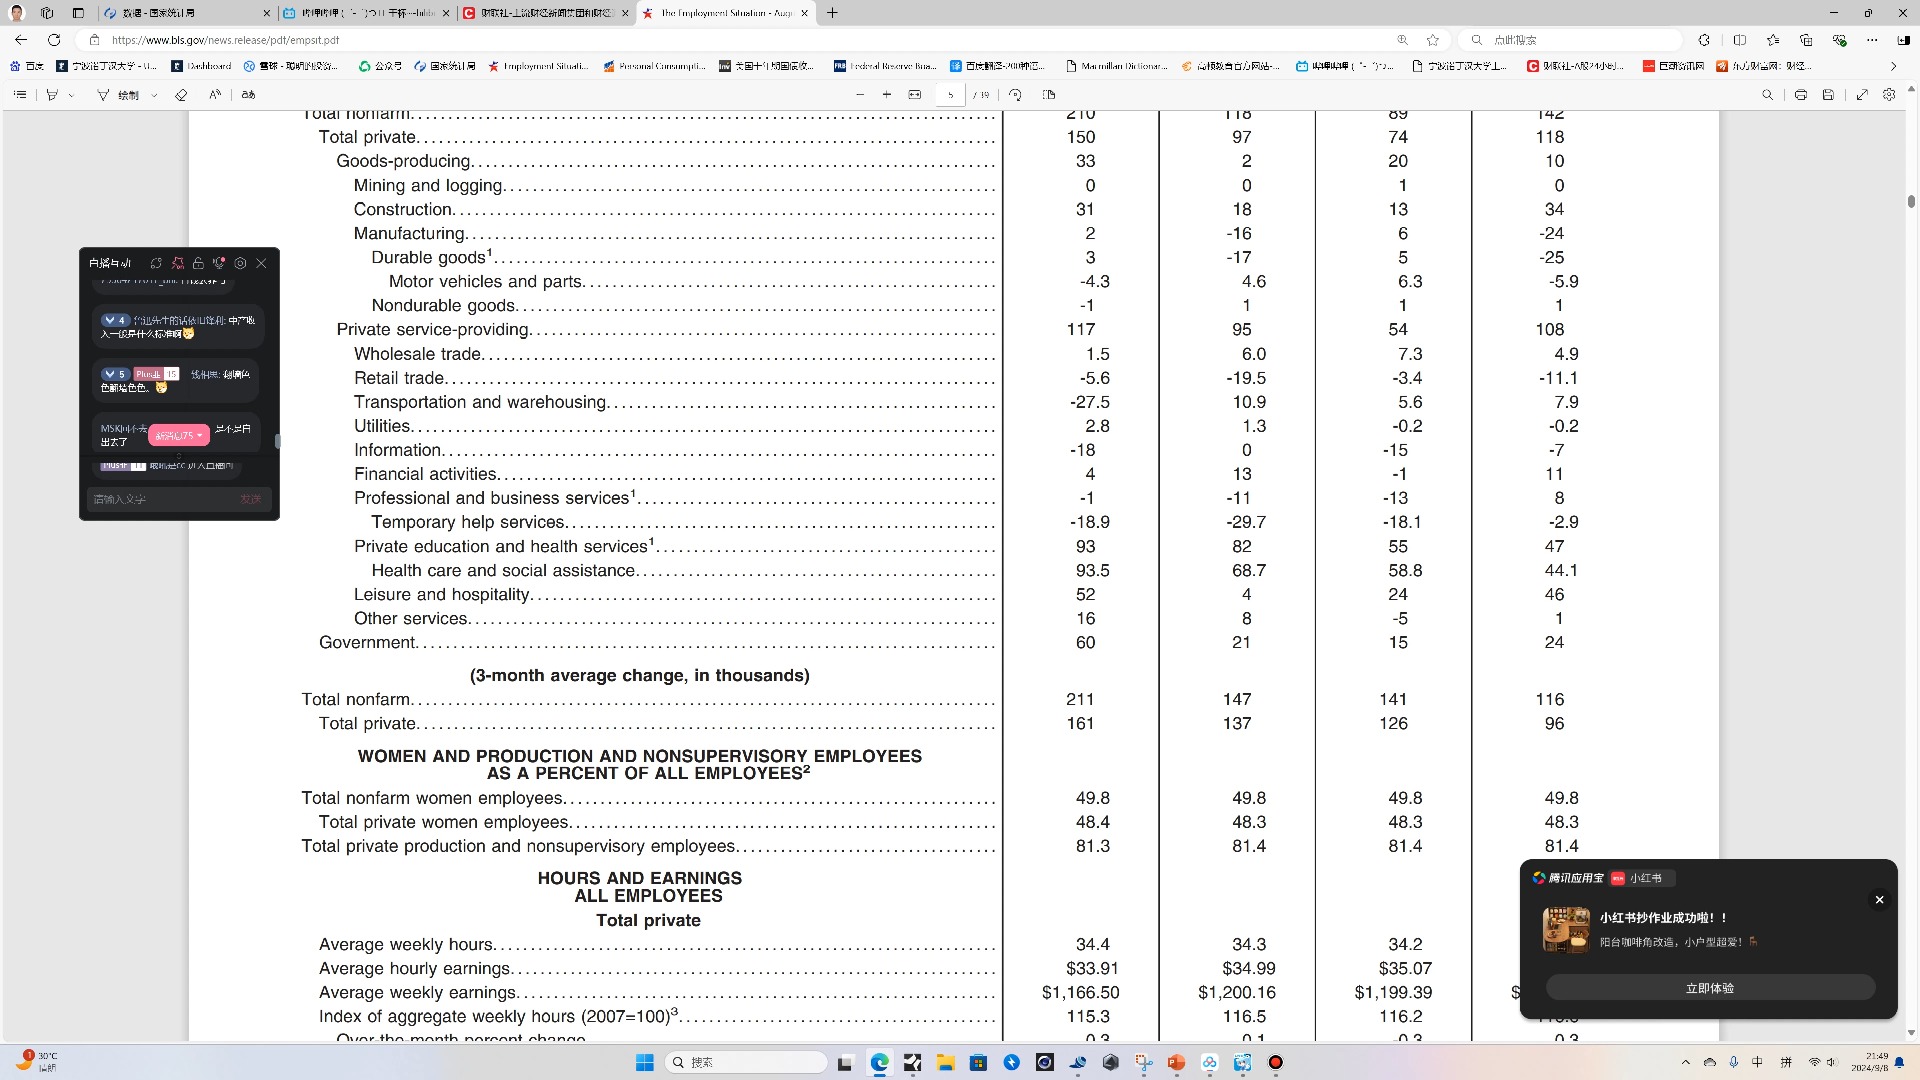
Task: Jump to new messages 75 pill
Action: [x=179, y=435]
